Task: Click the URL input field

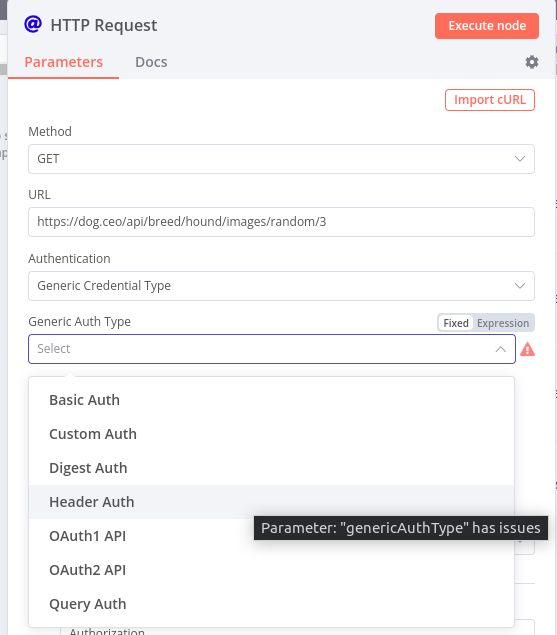Action: pos(281,222)
